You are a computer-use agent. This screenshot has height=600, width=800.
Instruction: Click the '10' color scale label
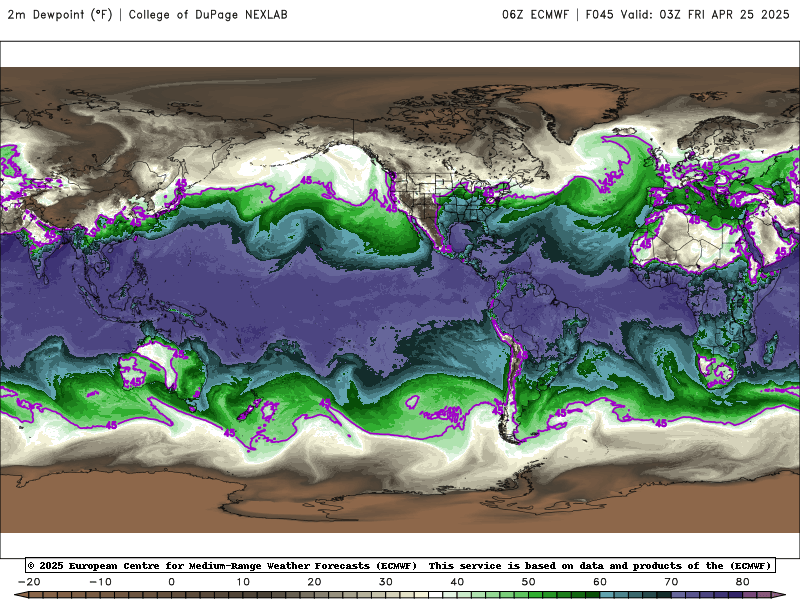click(x=243, y=582)
